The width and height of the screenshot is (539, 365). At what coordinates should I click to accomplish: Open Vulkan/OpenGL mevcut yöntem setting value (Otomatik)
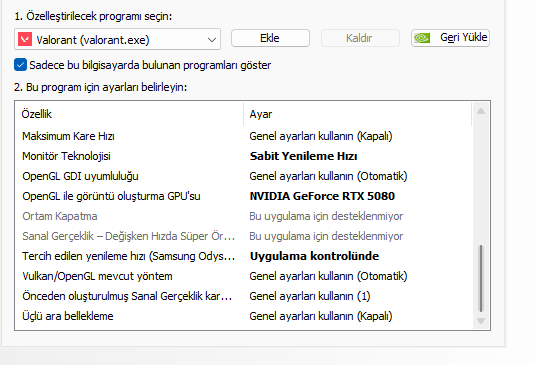[x=328, y=276]
